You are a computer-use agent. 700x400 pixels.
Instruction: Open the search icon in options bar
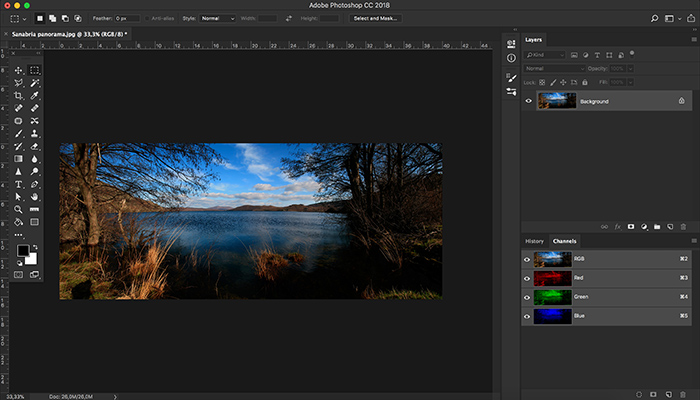point(654,18)
